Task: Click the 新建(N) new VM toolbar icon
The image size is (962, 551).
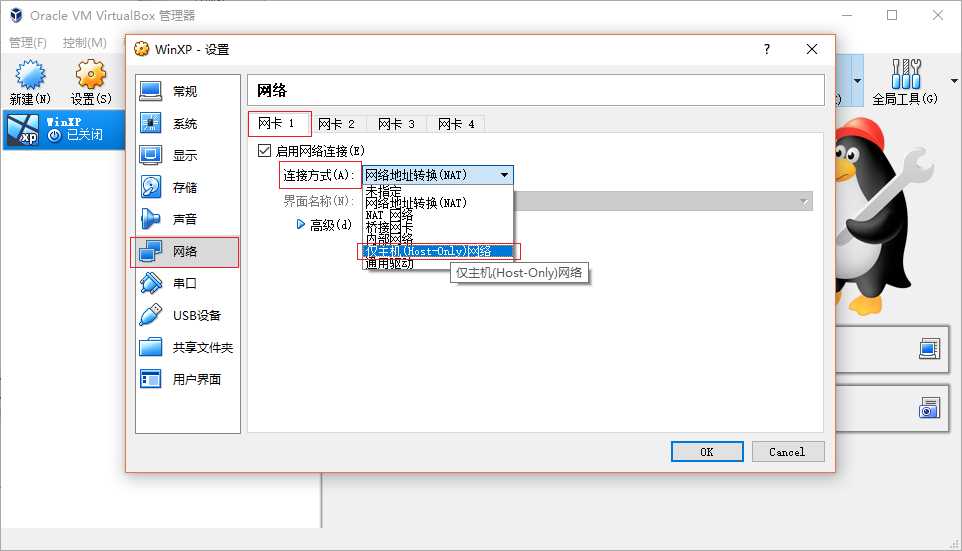Action: (x=30, y=82)
